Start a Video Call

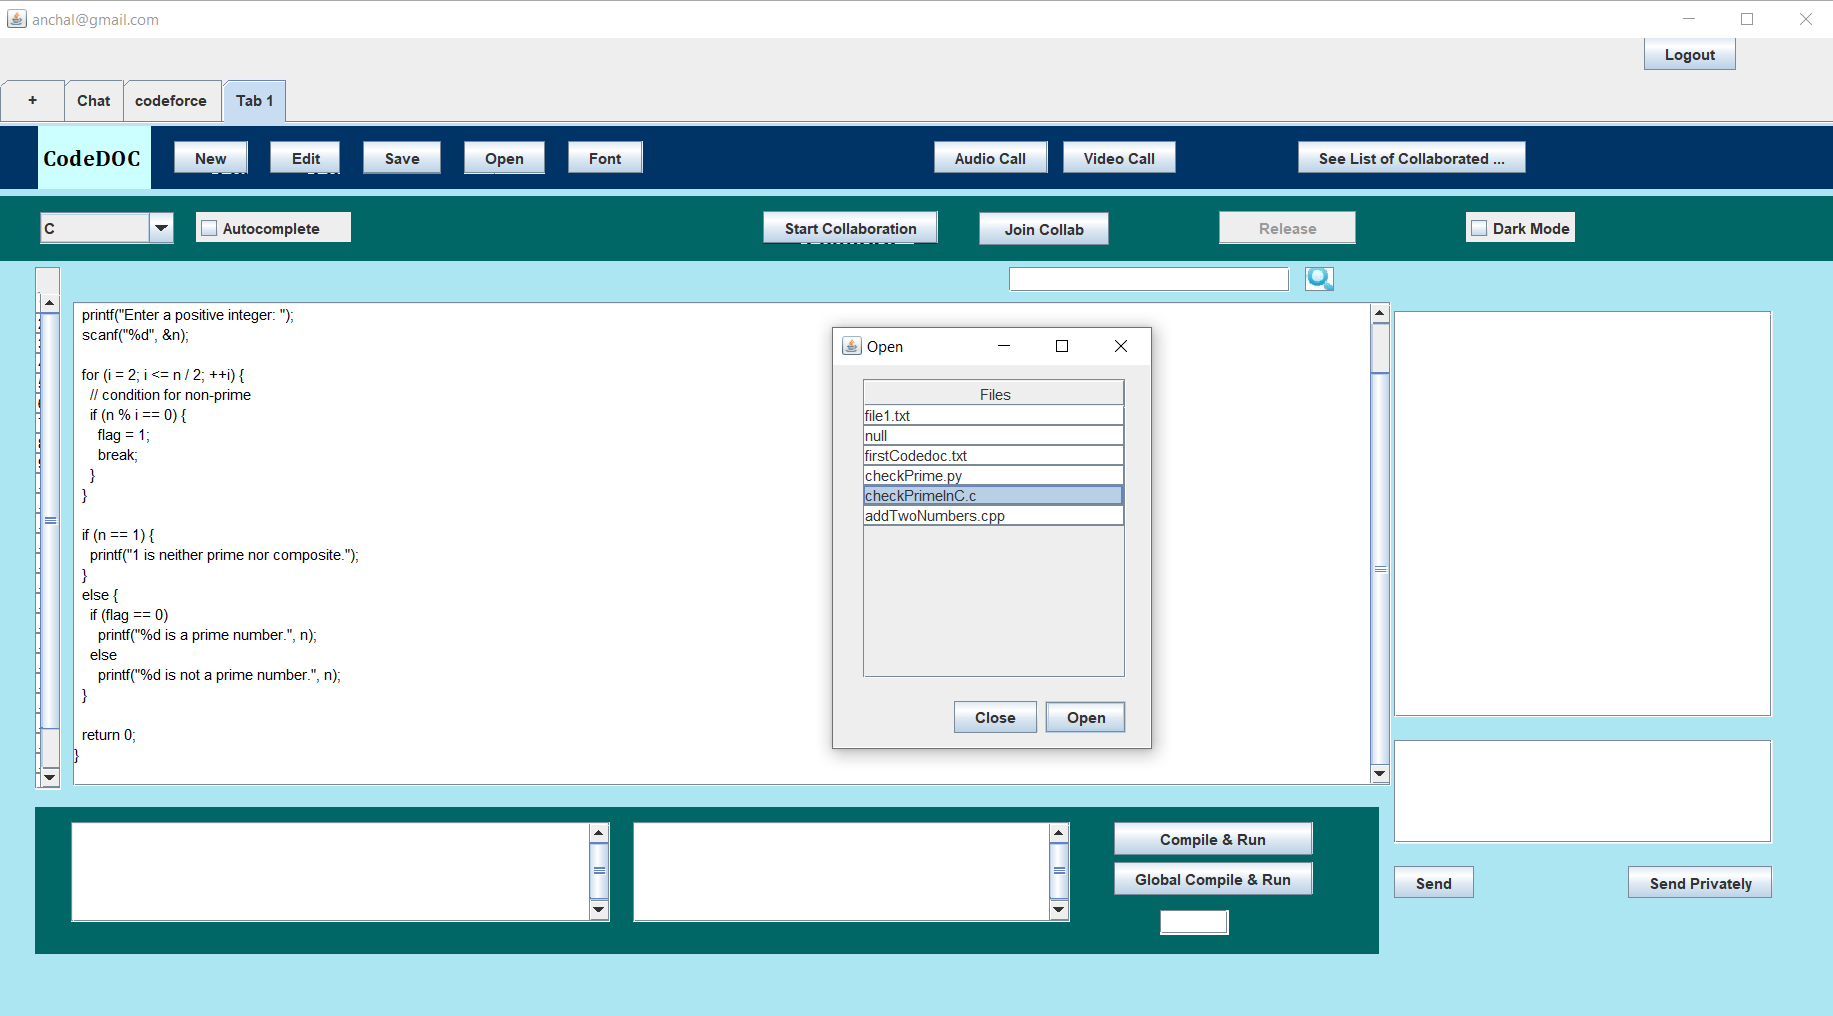(1119, 158)
